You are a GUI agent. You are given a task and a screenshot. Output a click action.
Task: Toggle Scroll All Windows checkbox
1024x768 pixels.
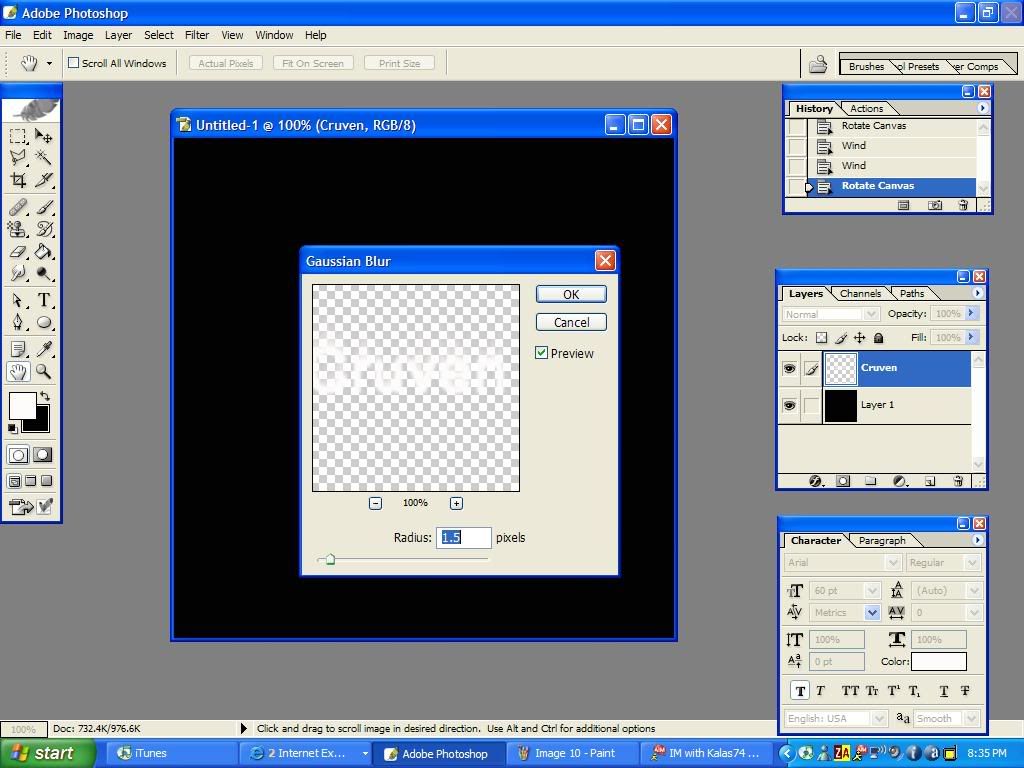coord(74,63)
